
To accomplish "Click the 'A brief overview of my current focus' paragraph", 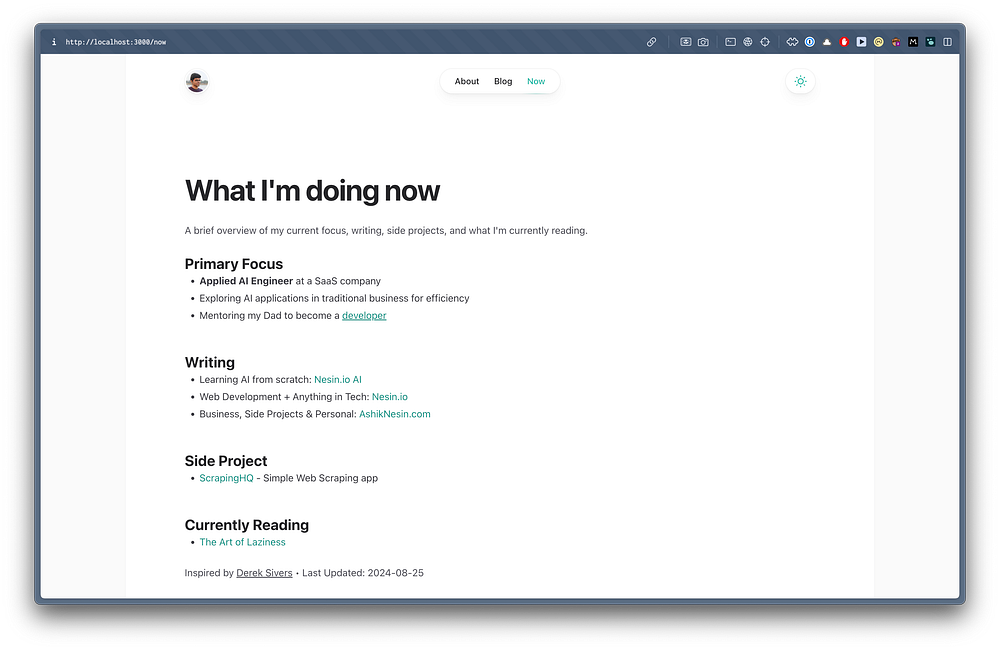I will (386, 231).
